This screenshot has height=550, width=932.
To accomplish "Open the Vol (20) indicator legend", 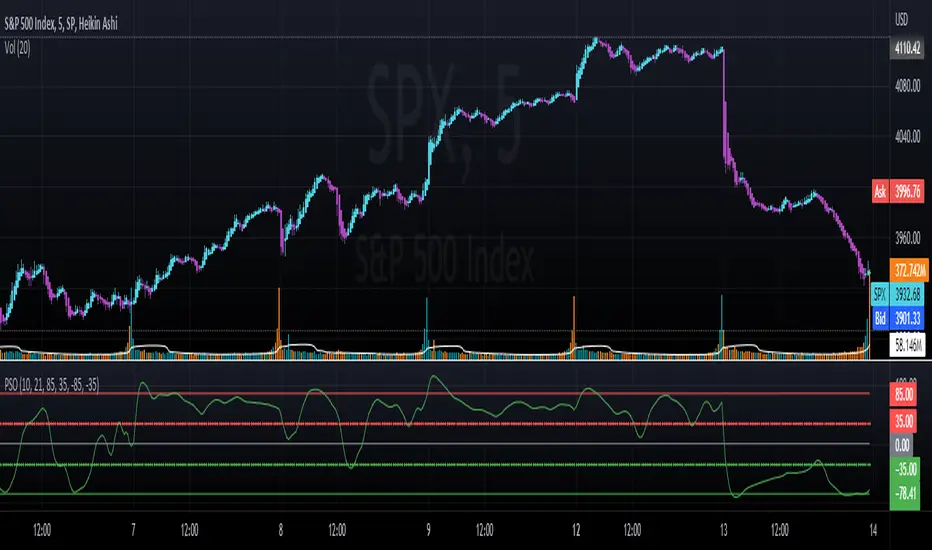I will [17, 48].
